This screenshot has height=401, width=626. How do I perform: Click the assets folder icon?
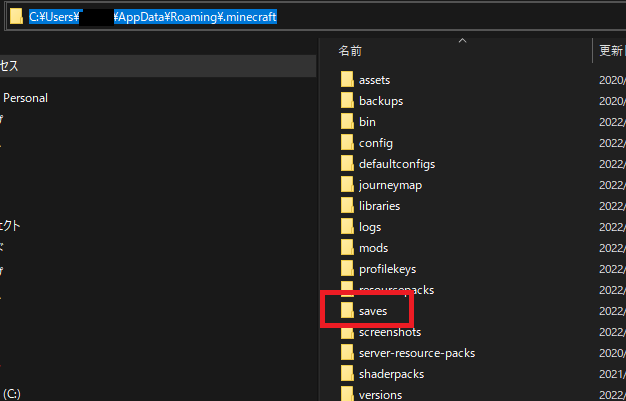click(x=347, y=80)
